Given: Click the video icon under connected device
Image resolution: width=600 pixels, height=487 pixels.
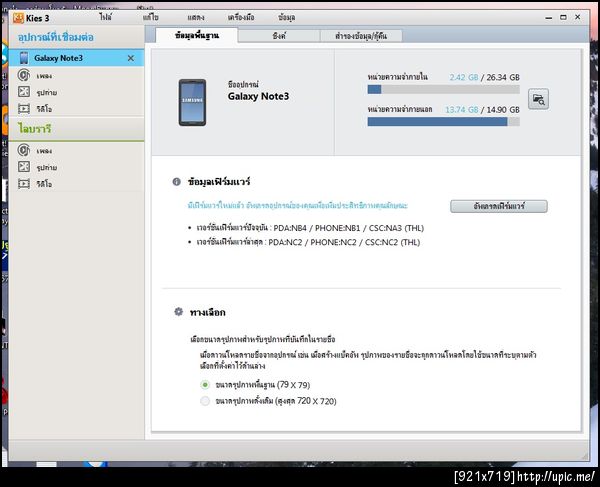Looking at the screenshot, I should [x=24, y=109].
